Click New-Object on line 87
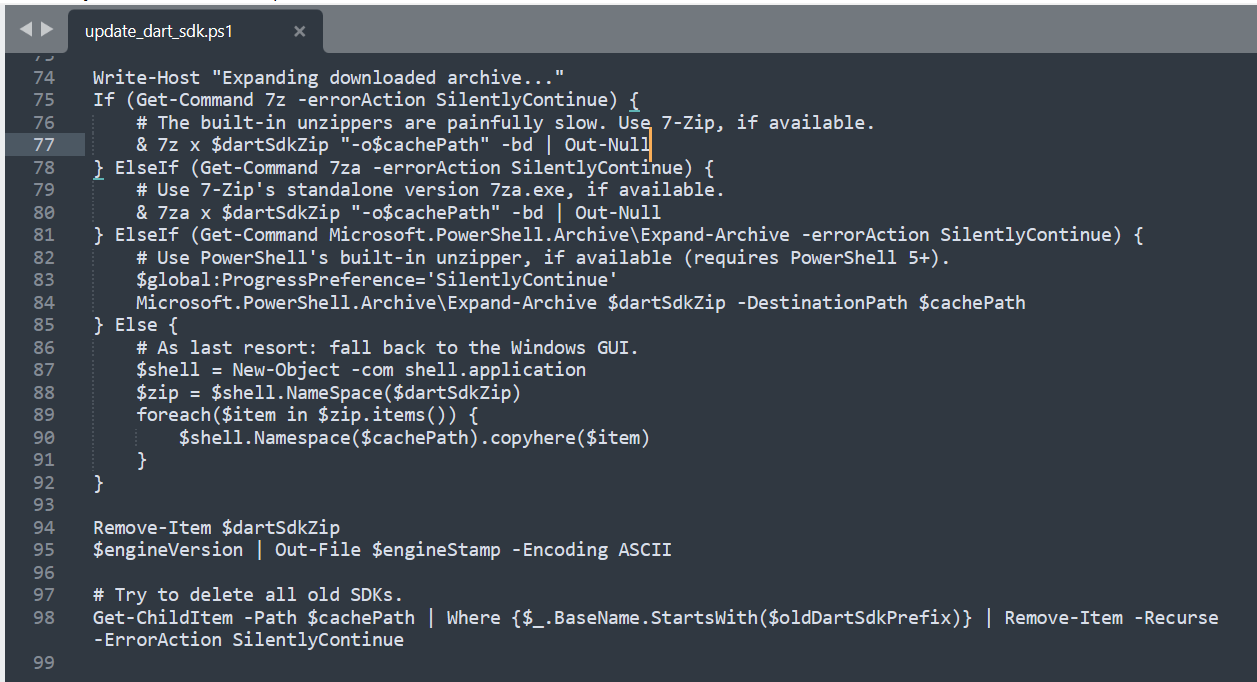This screenshot has height=682, width=1257. point(285,369)
